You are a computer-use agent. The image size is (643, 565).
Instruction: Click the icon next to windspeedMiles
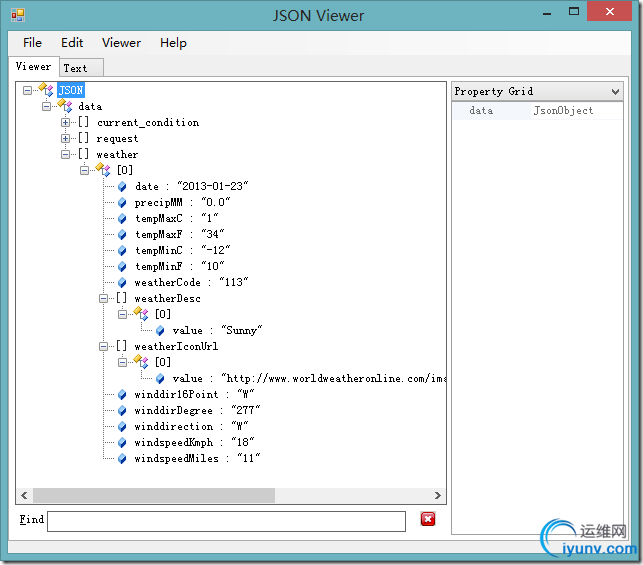123,459
